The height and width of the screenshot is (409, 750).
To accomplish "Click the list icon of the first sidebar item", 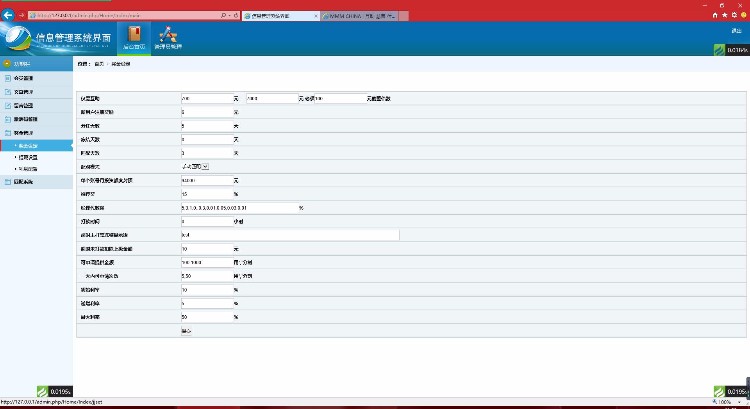I will pyautogui.click(x=8, y=78).
